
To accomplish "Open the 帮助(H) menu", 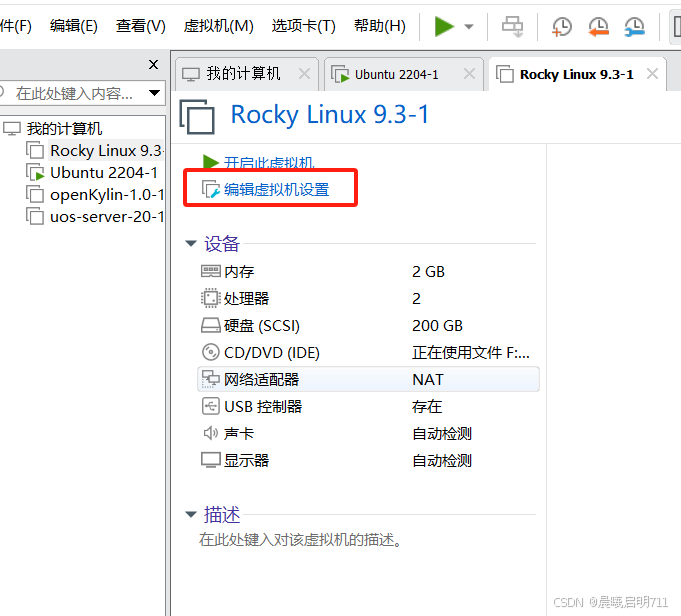I will click(380, 26).
